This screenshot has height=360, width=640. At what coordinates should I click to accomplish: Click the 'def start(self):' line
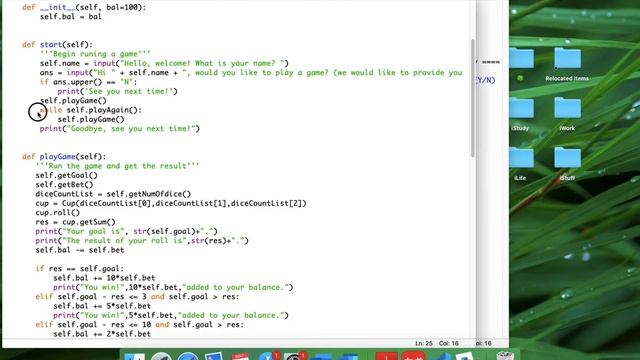(57, 44)
